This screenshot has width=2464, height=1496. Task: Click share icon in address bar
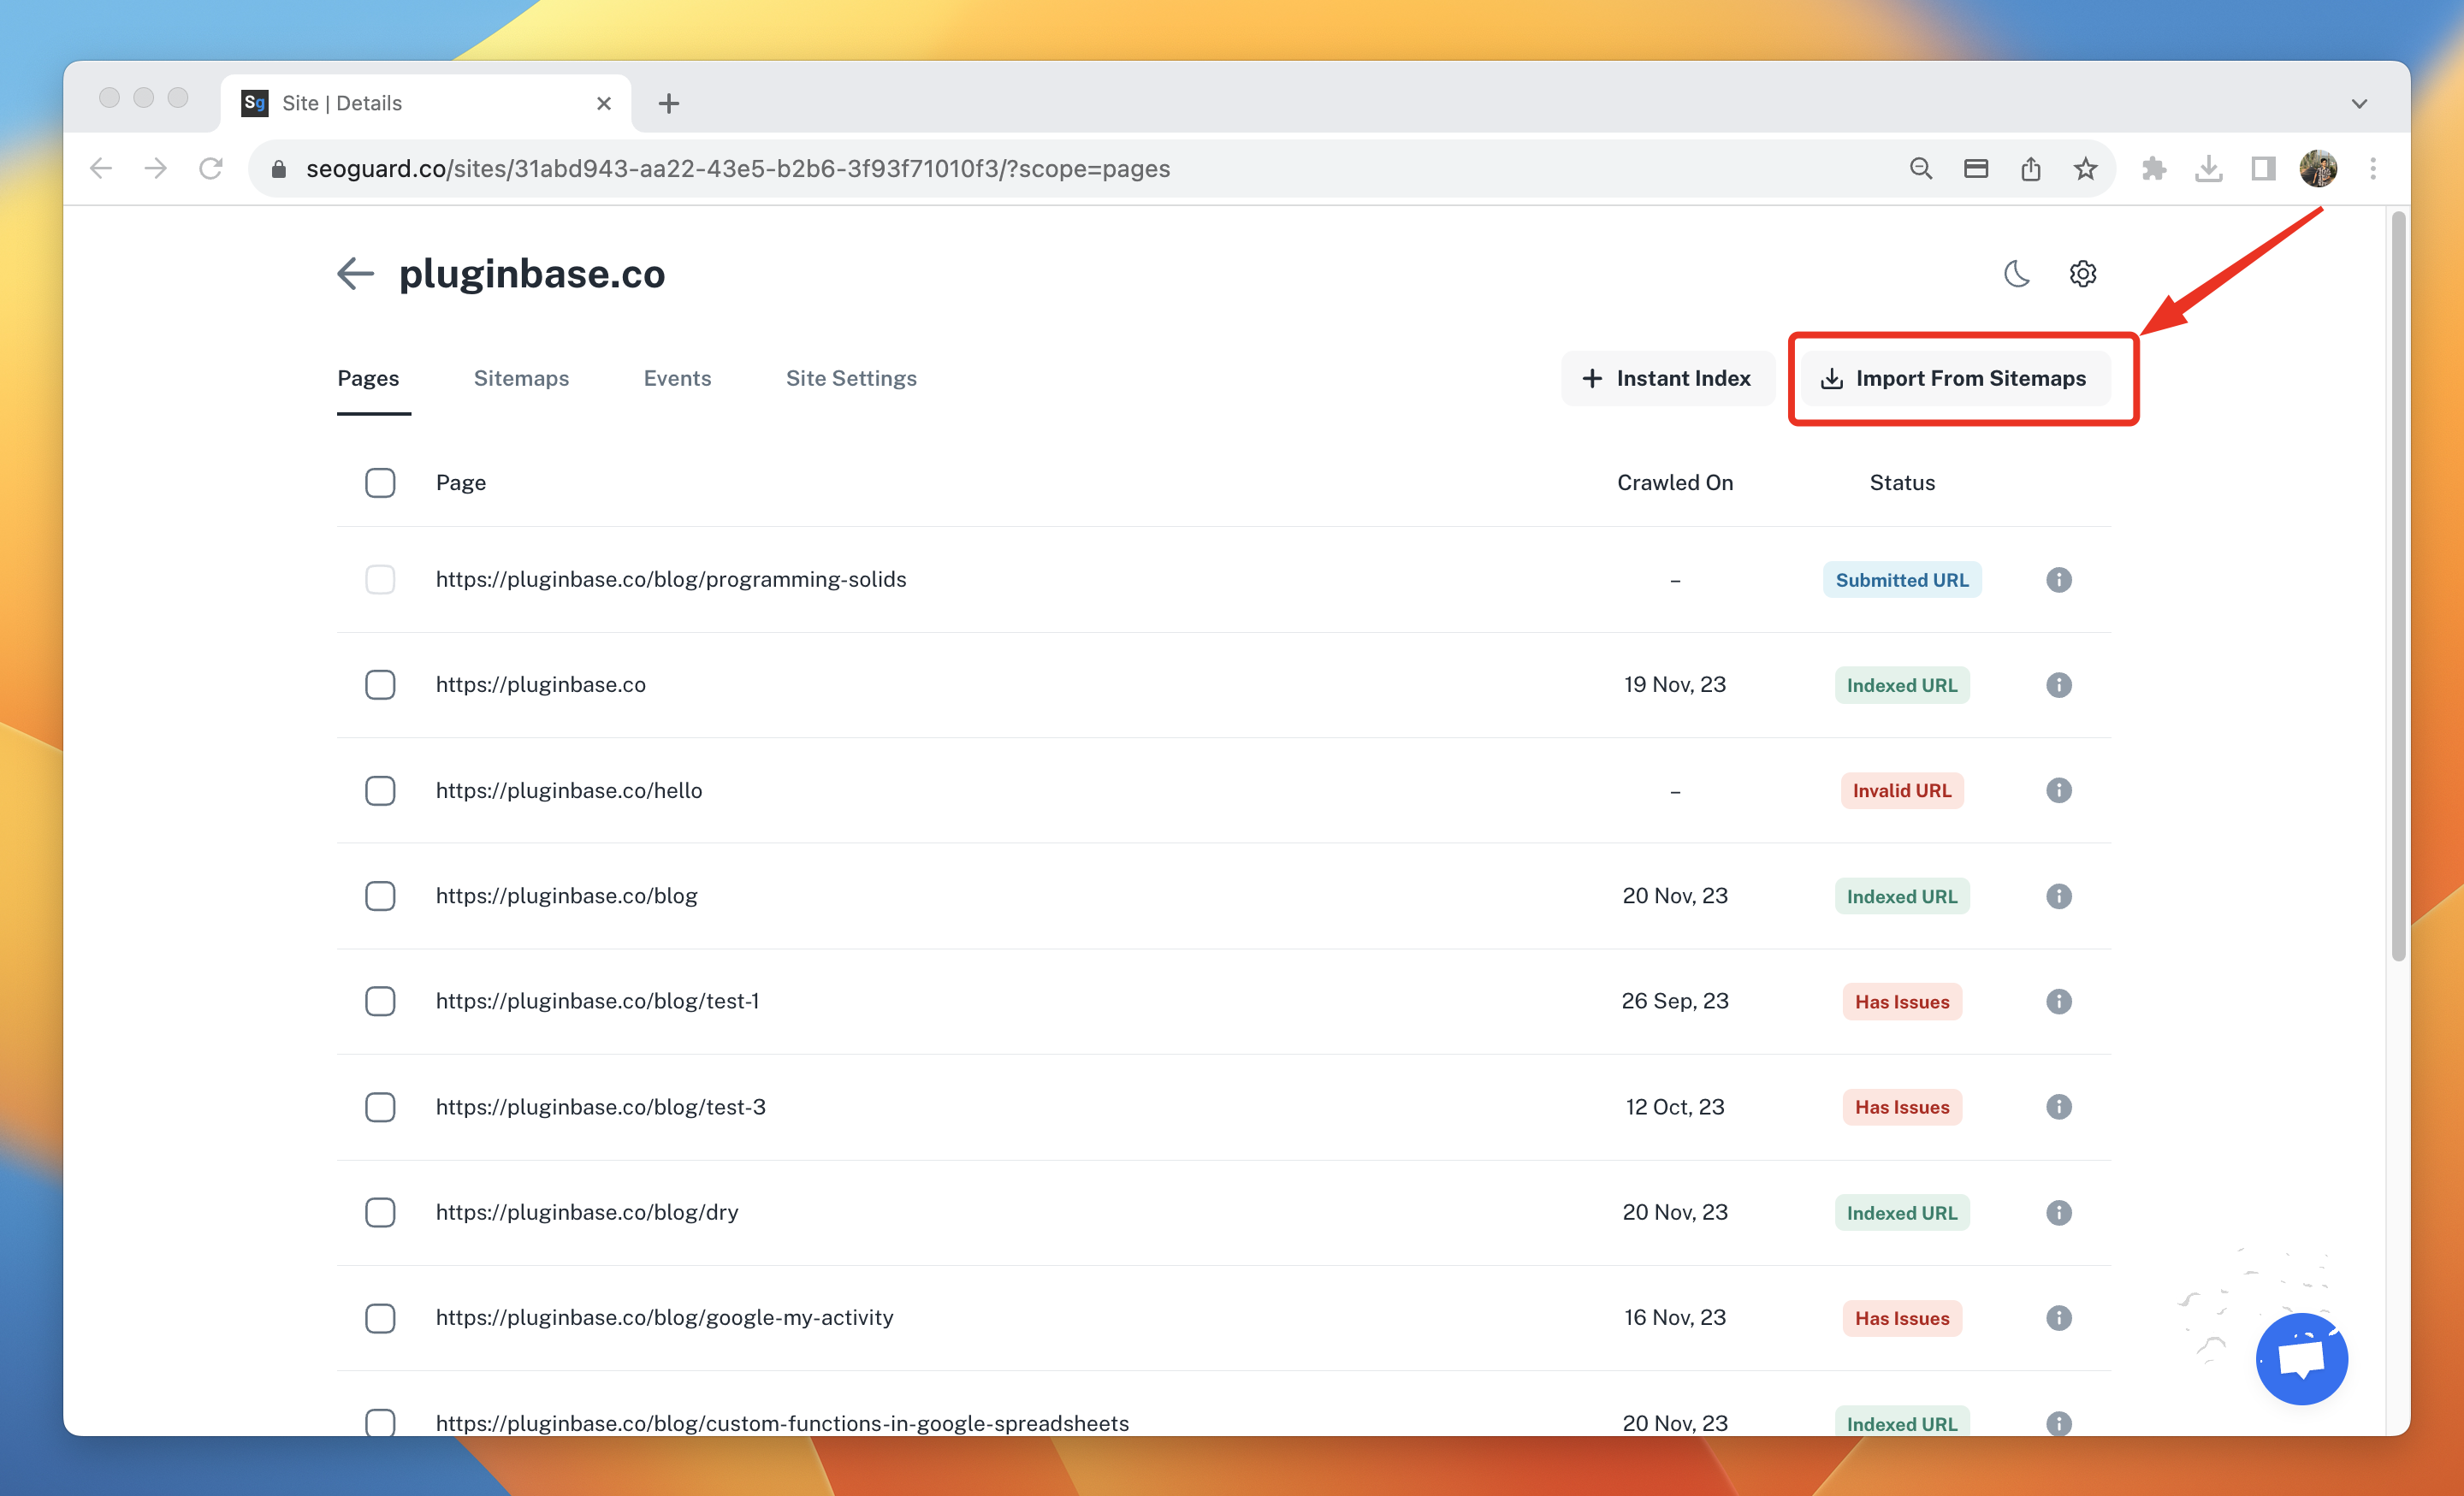2030,169
